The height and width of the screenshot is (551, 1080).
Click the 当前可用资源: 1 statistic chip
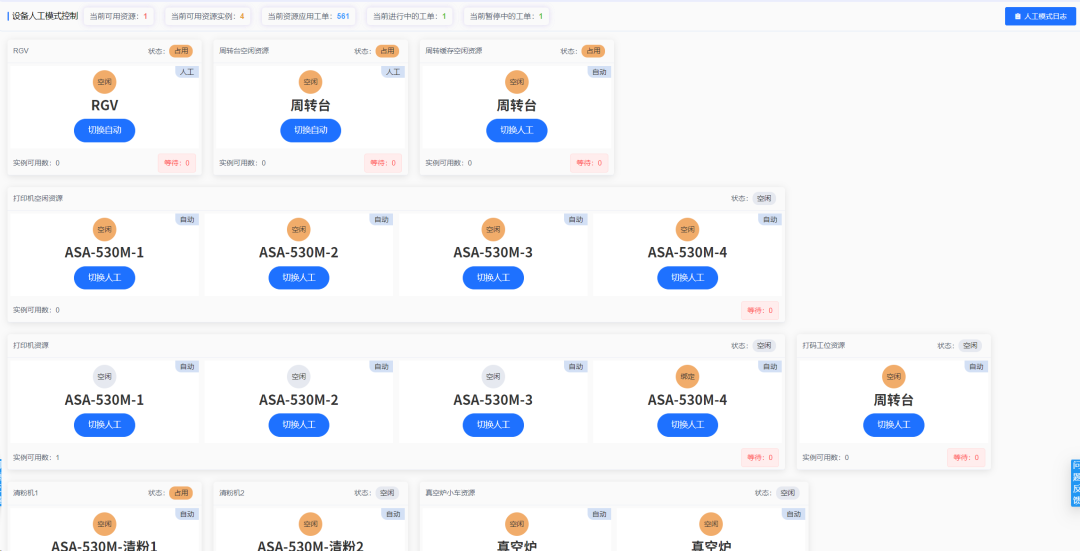[x=118, y=16]
